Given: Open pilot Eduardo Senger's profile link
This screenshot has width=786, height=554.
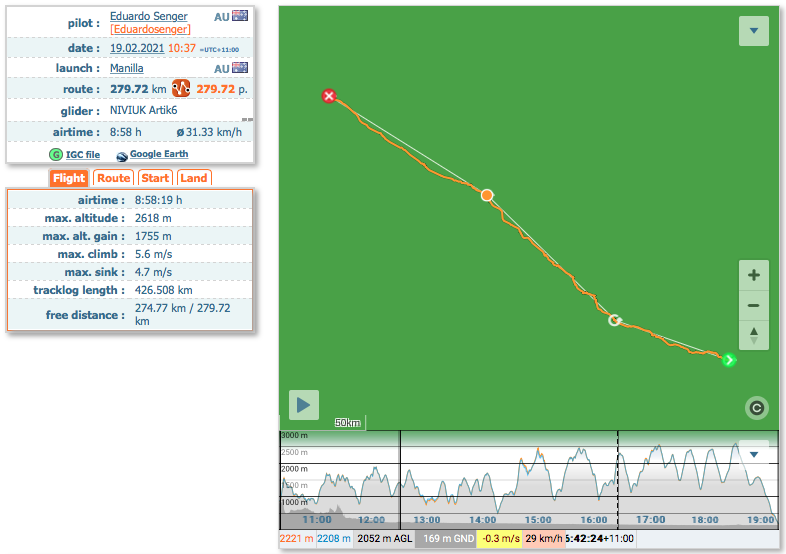Looking at the screenshot, I should point(150,17).
